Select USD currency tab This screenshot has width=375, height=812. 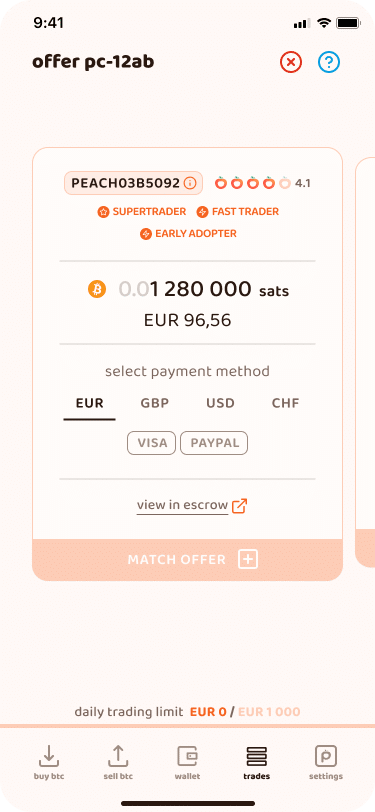coord(220,404)
